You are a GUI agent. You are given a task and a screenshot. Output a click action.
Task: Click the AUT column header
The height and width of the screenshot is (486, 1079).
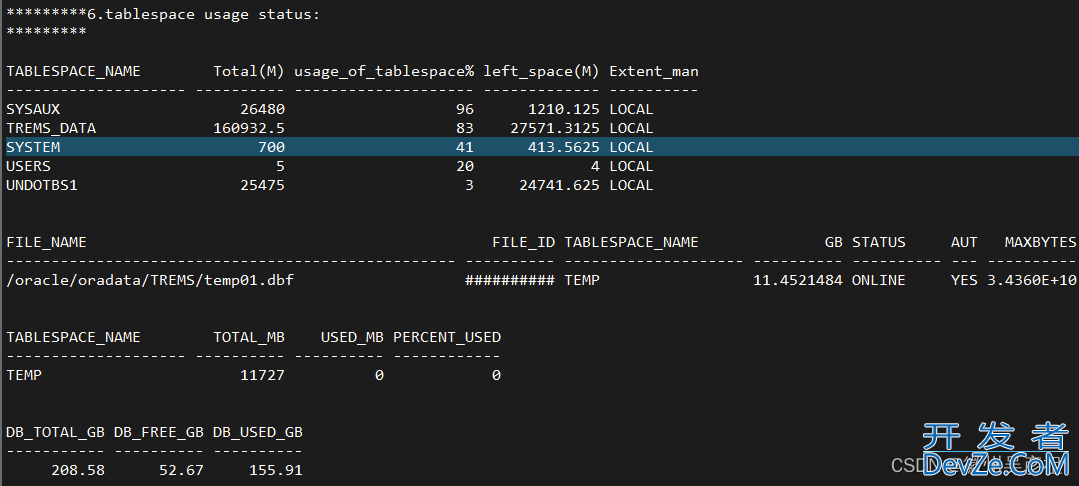pos(964,242)
